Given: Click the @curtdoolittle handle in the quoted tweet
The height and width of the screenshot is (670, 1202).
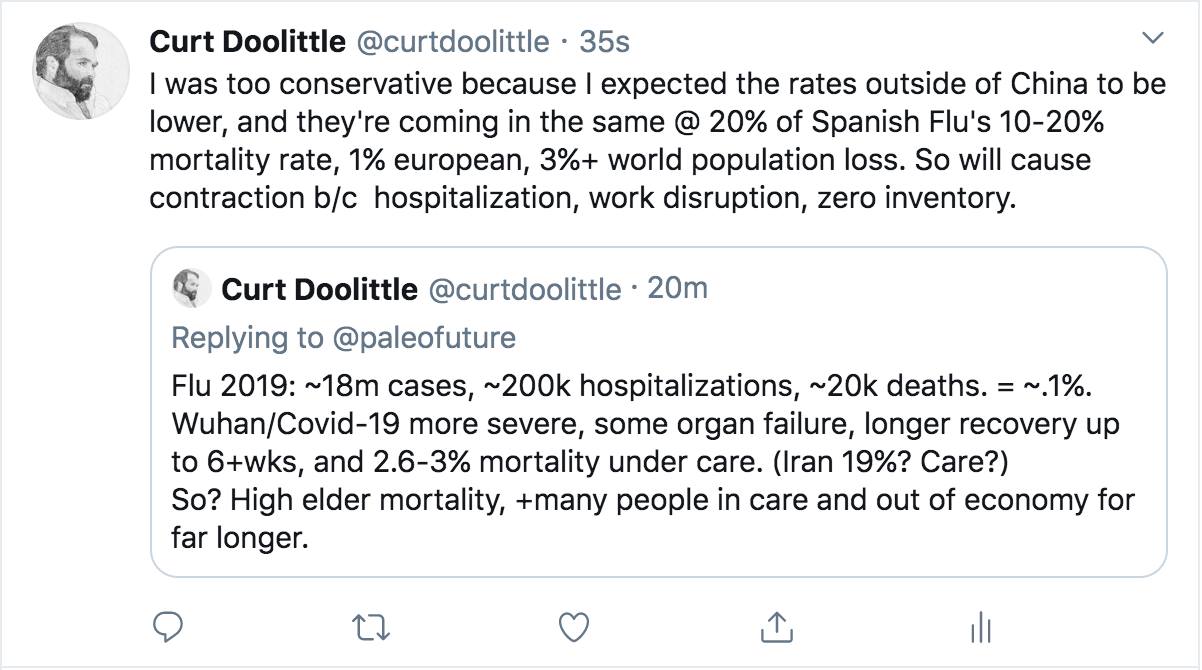Looking at the screenshot, I should pos(524,290).
